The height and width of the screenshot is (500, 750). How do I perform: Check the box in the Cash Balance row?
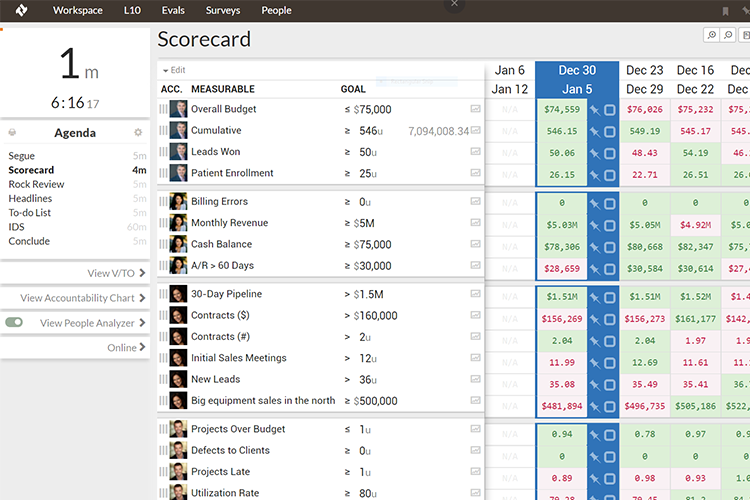point(610,247)
